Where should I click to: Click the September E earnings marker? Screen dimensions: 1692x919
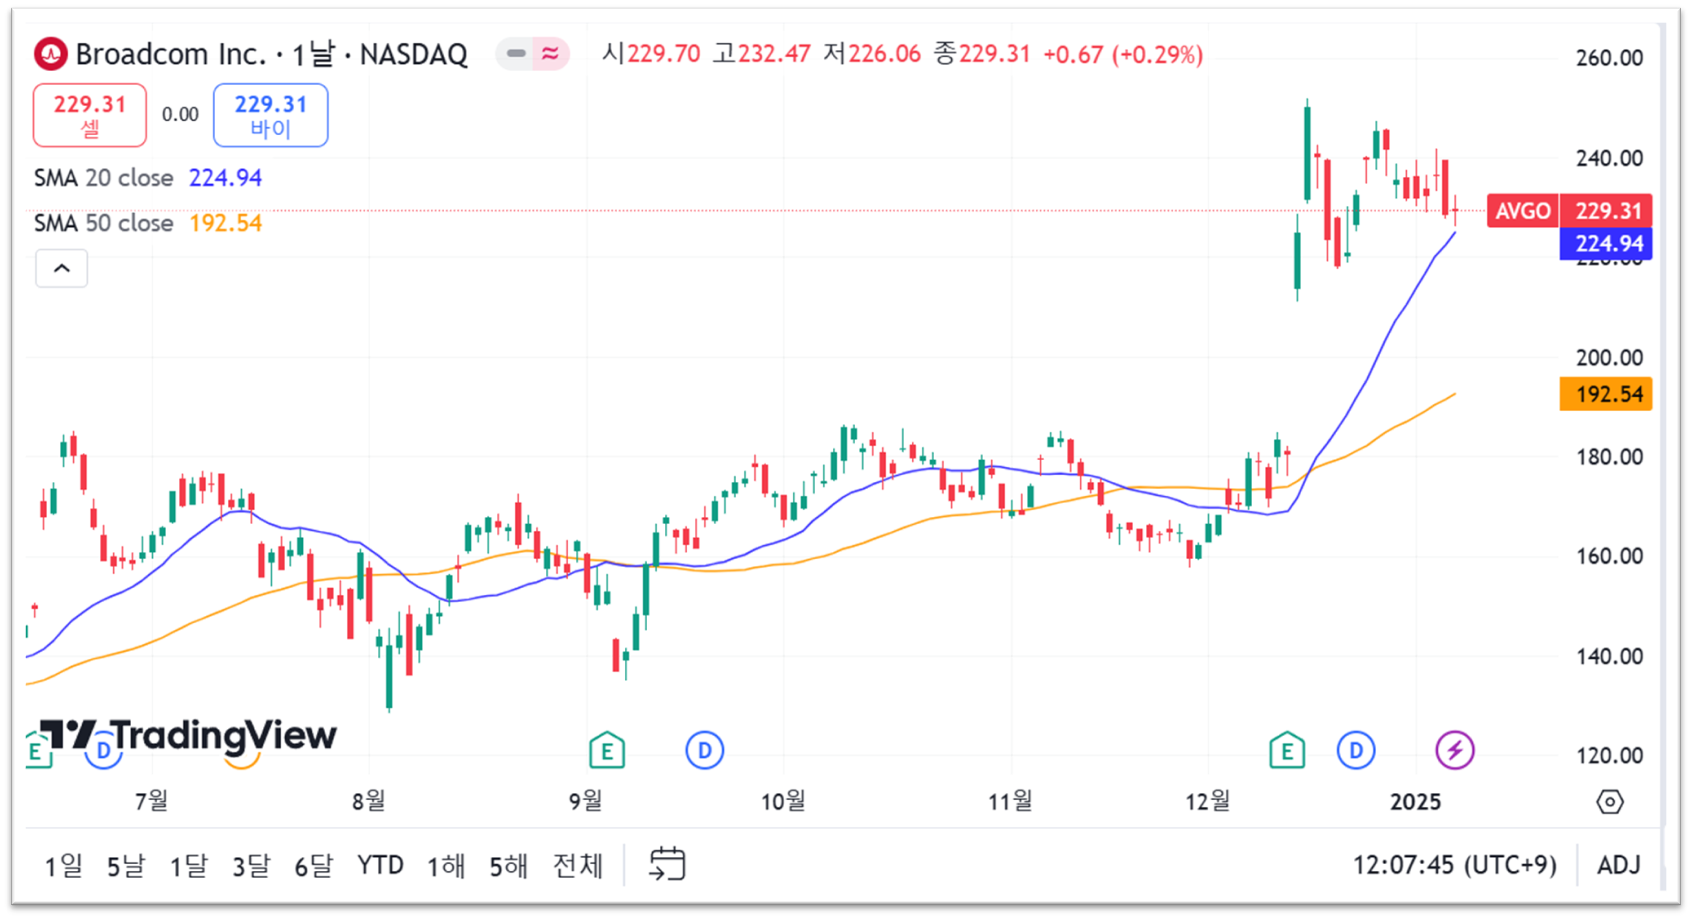point(607,750)
